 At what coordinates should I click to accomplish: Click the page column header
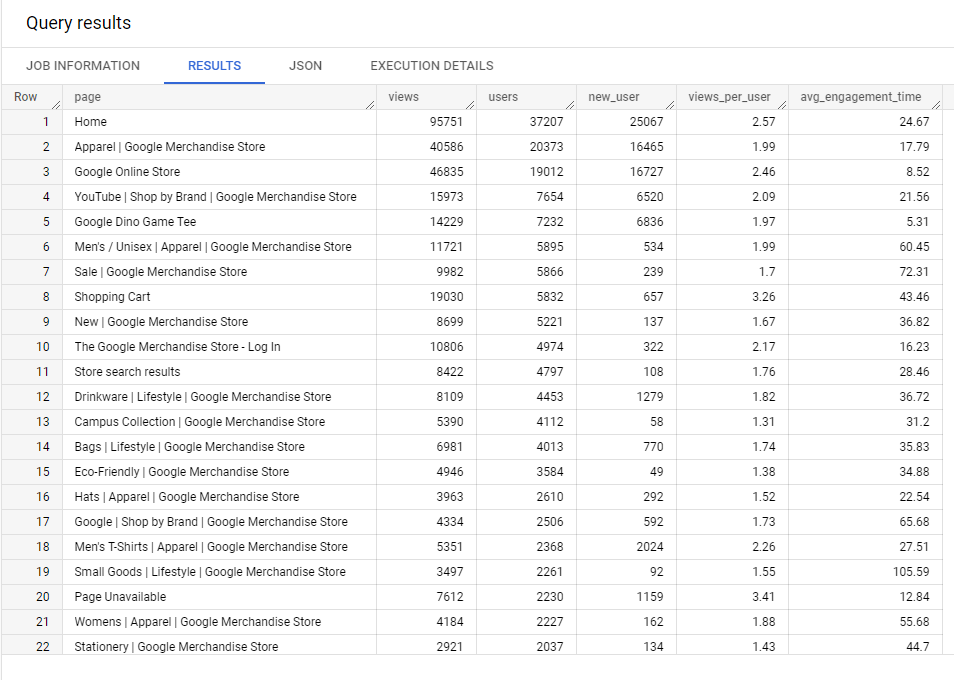(x=220, y=97)
